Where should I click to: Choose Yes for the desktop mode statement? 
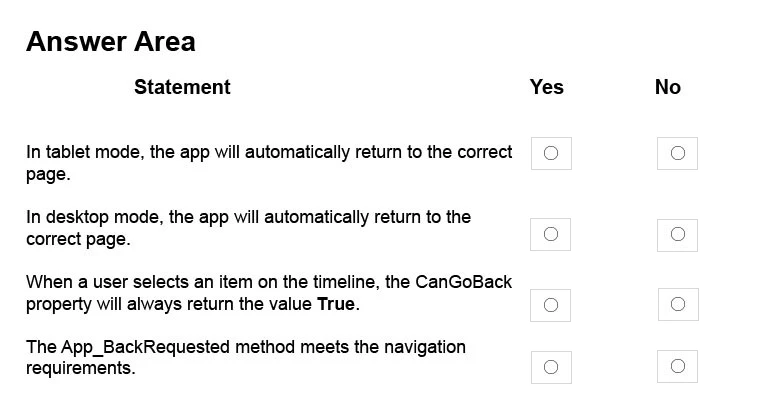point(551,234)
